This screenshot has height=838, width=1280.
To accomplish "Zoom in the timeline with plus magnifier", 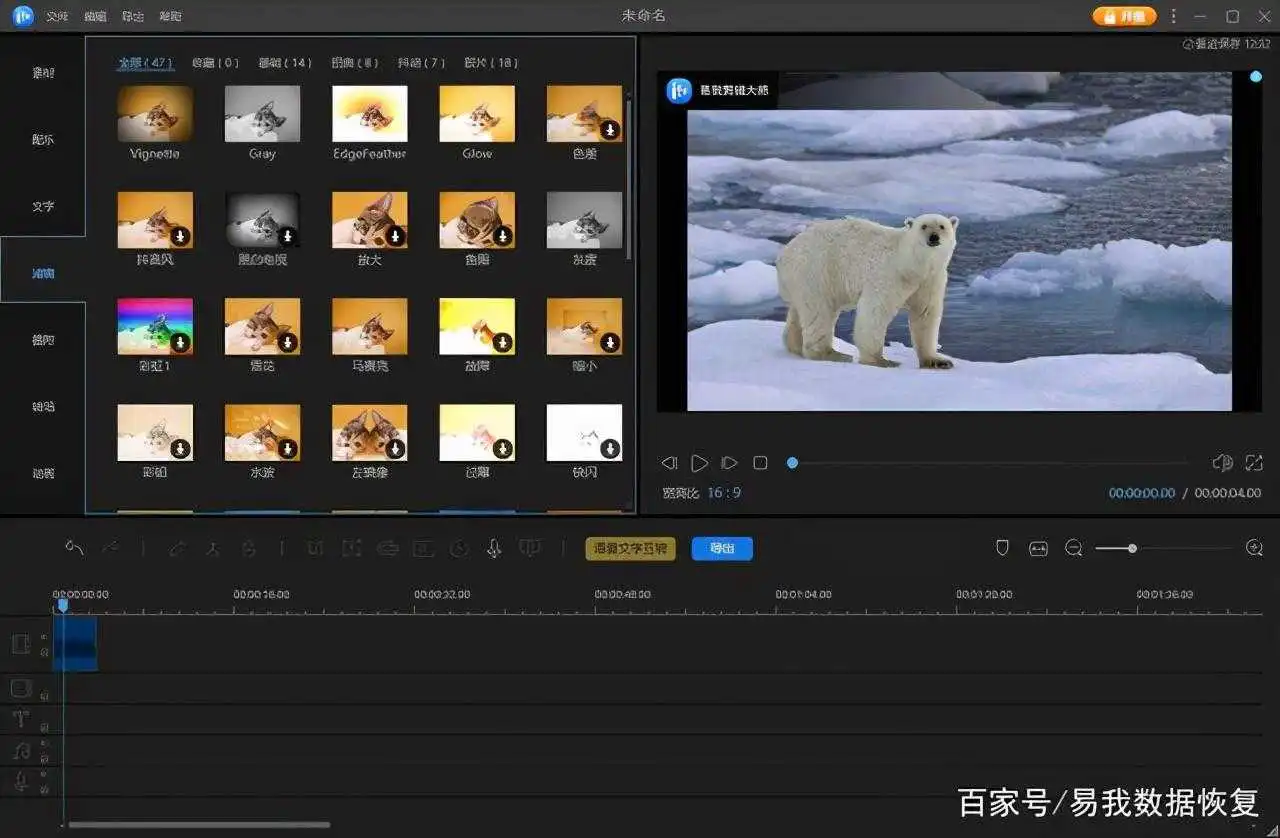I will 1254,548.
